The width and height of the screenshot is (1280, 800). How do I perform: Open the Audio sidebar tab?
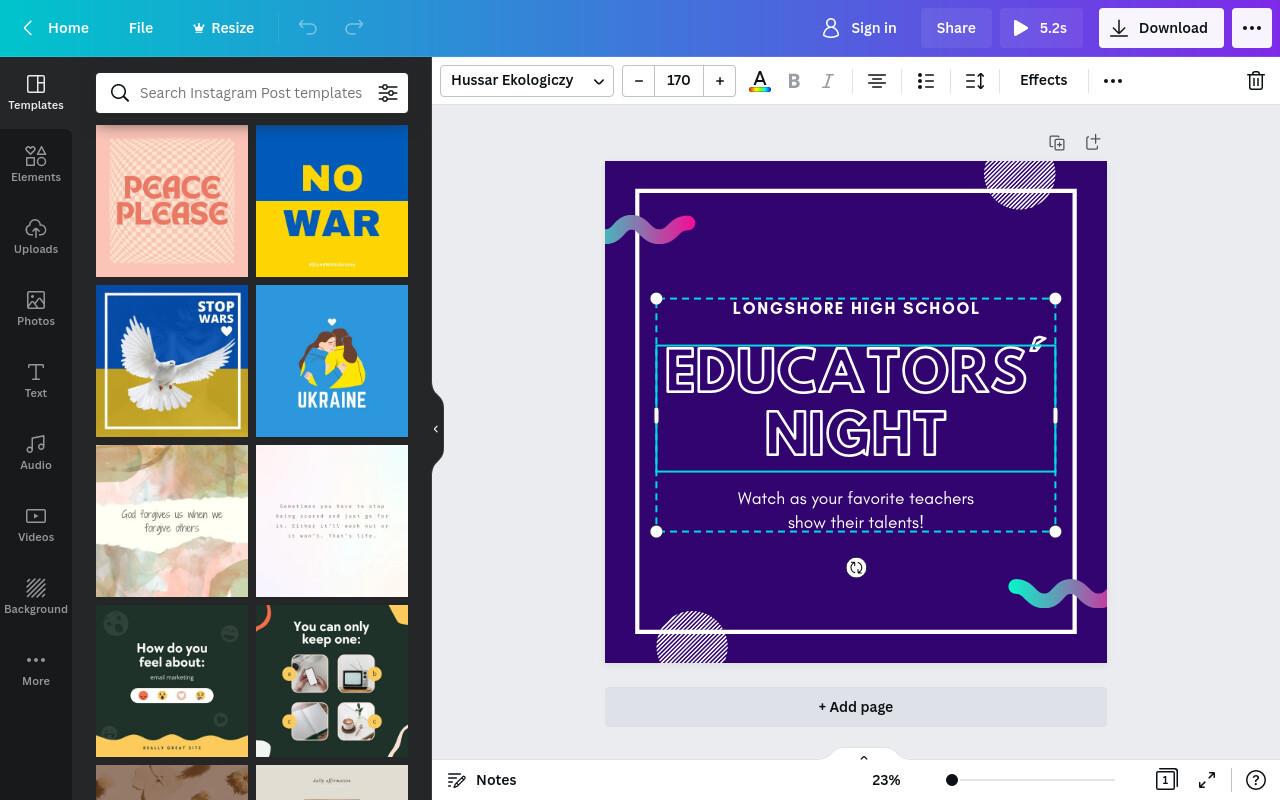tap(36, 453)
